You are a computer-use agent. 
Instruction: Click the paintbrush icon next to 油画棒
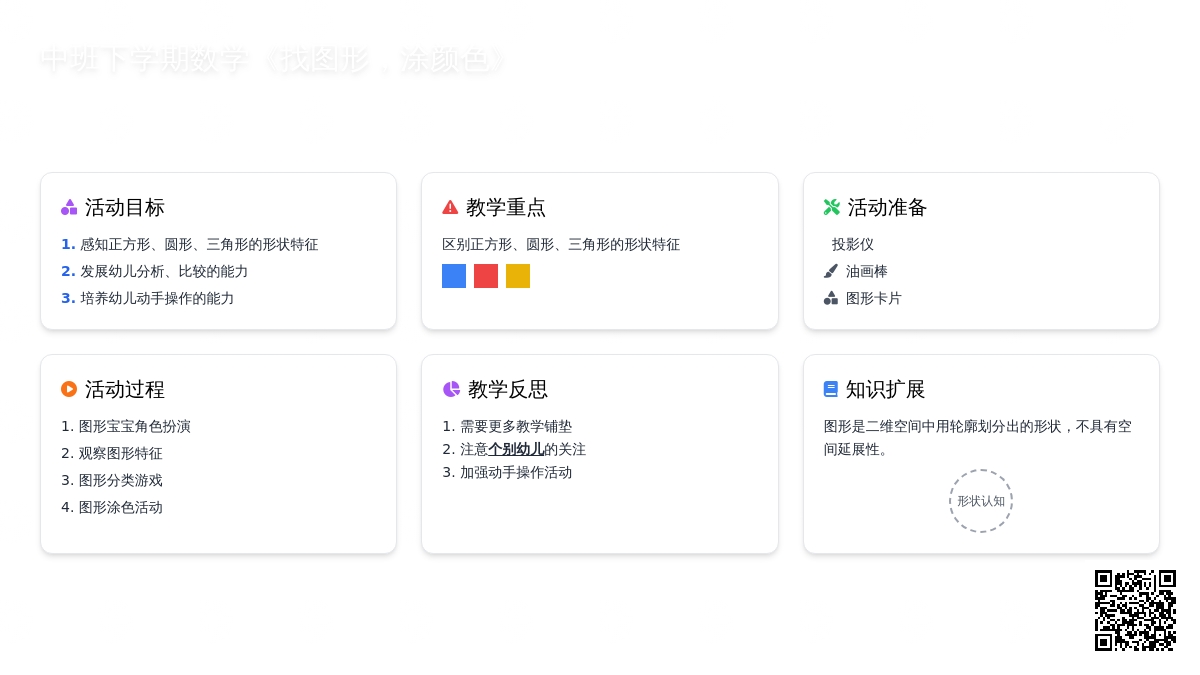pyautogui.click(x=831, y=271)
